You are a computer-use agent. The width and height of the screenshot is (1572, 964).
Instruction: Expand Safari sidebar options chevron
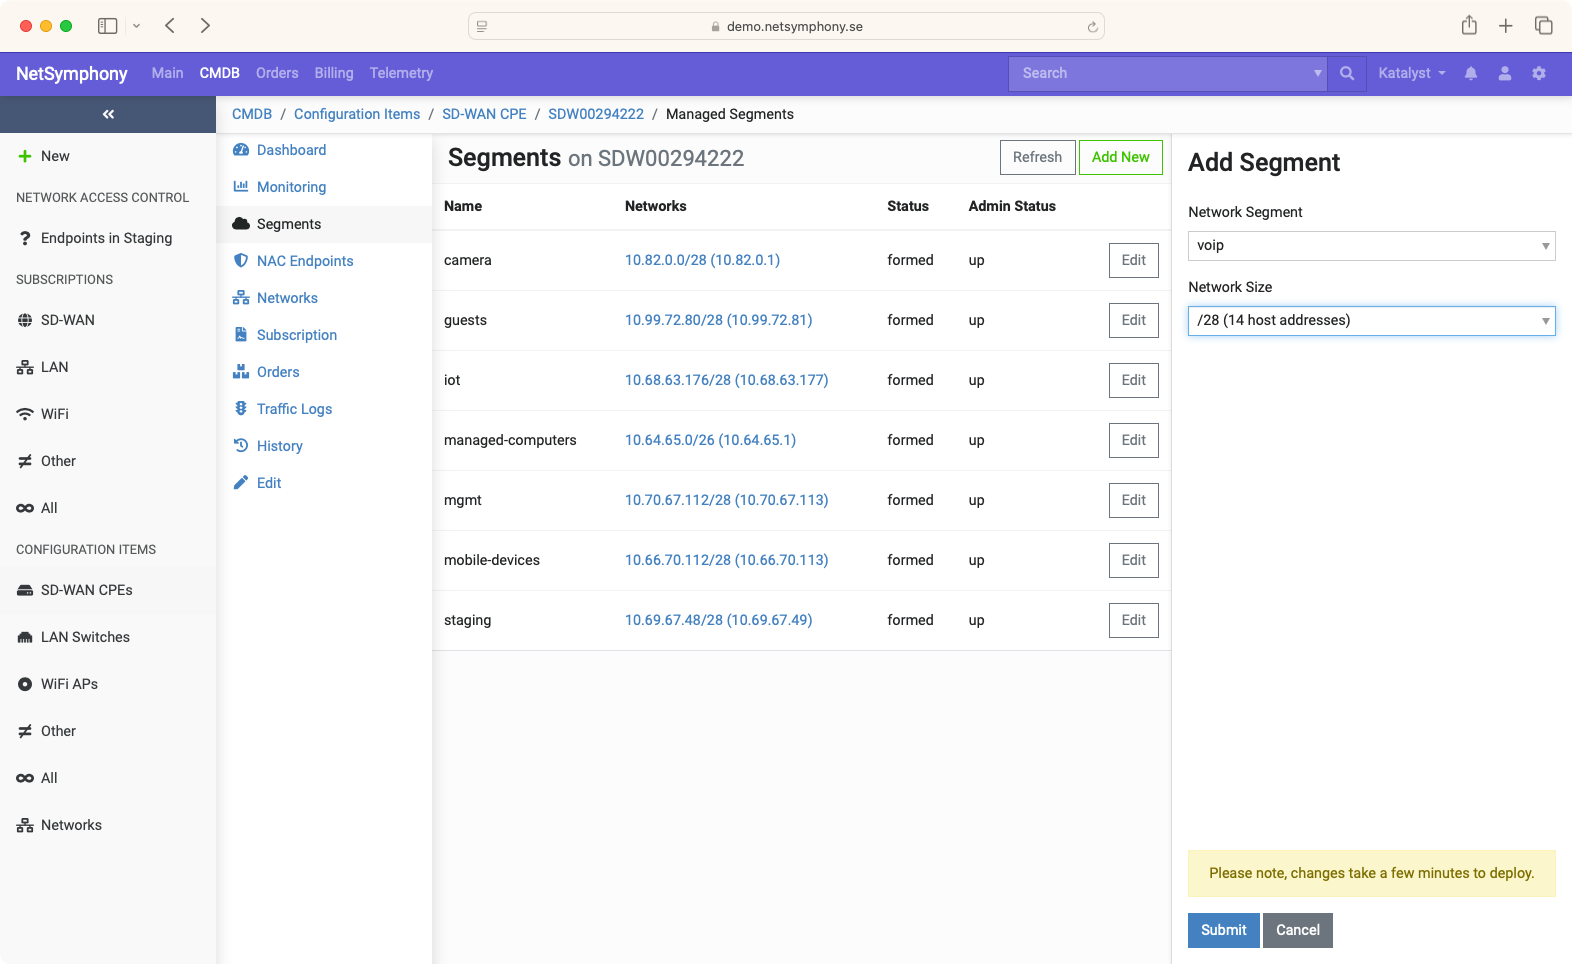coord(137,26)
